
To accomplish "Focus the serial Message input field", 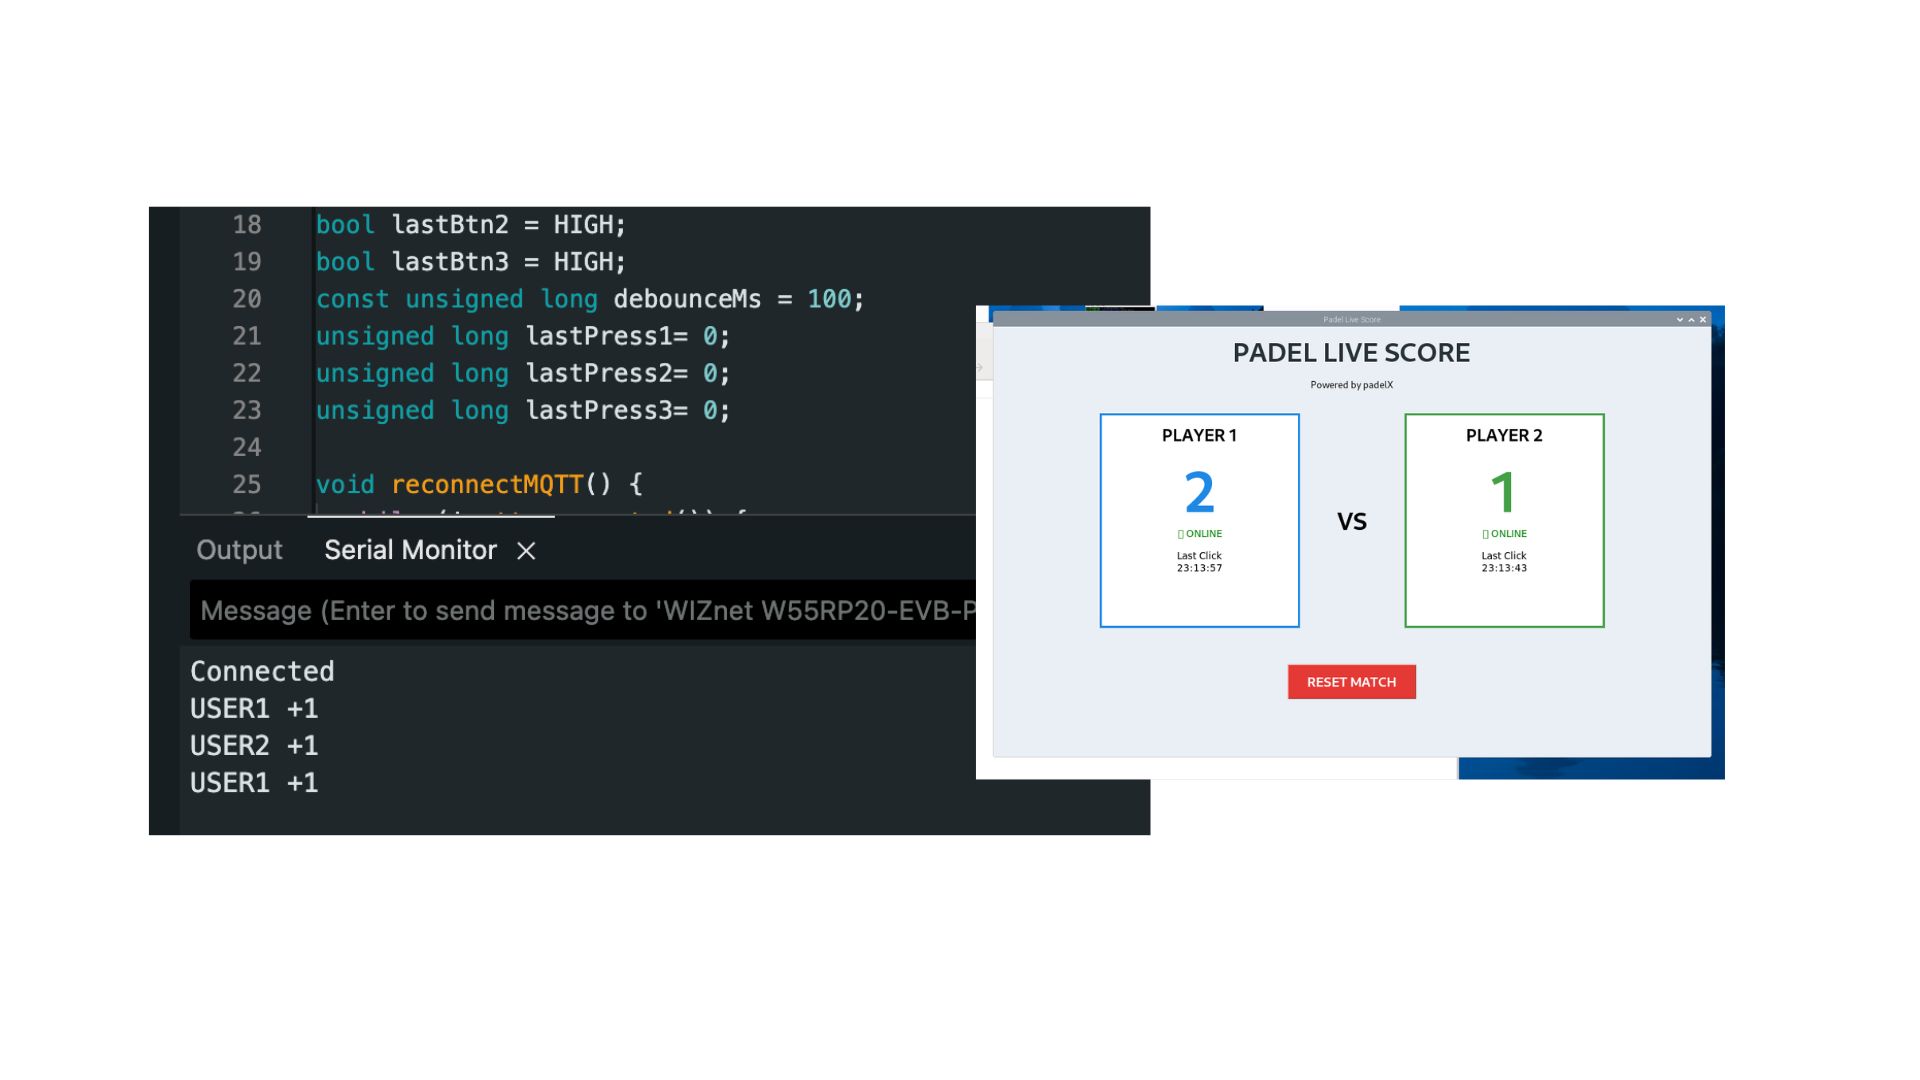I will pos(583,610).
